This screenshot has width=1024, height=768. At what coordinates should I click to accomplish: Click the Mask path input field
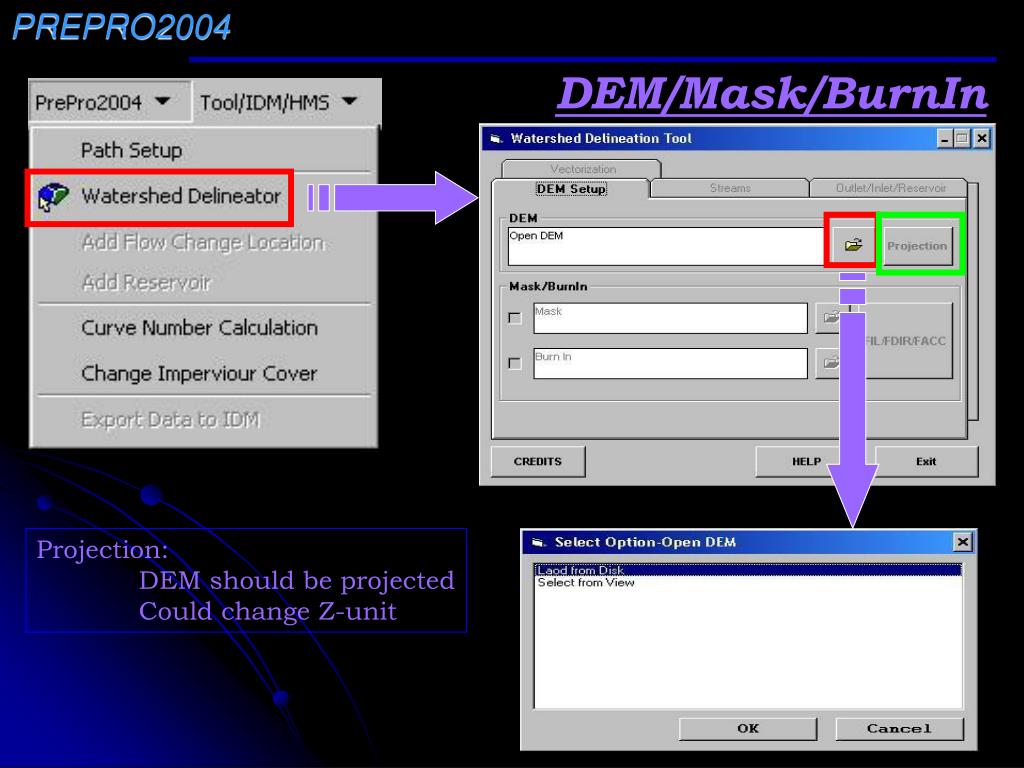[671, 318]
